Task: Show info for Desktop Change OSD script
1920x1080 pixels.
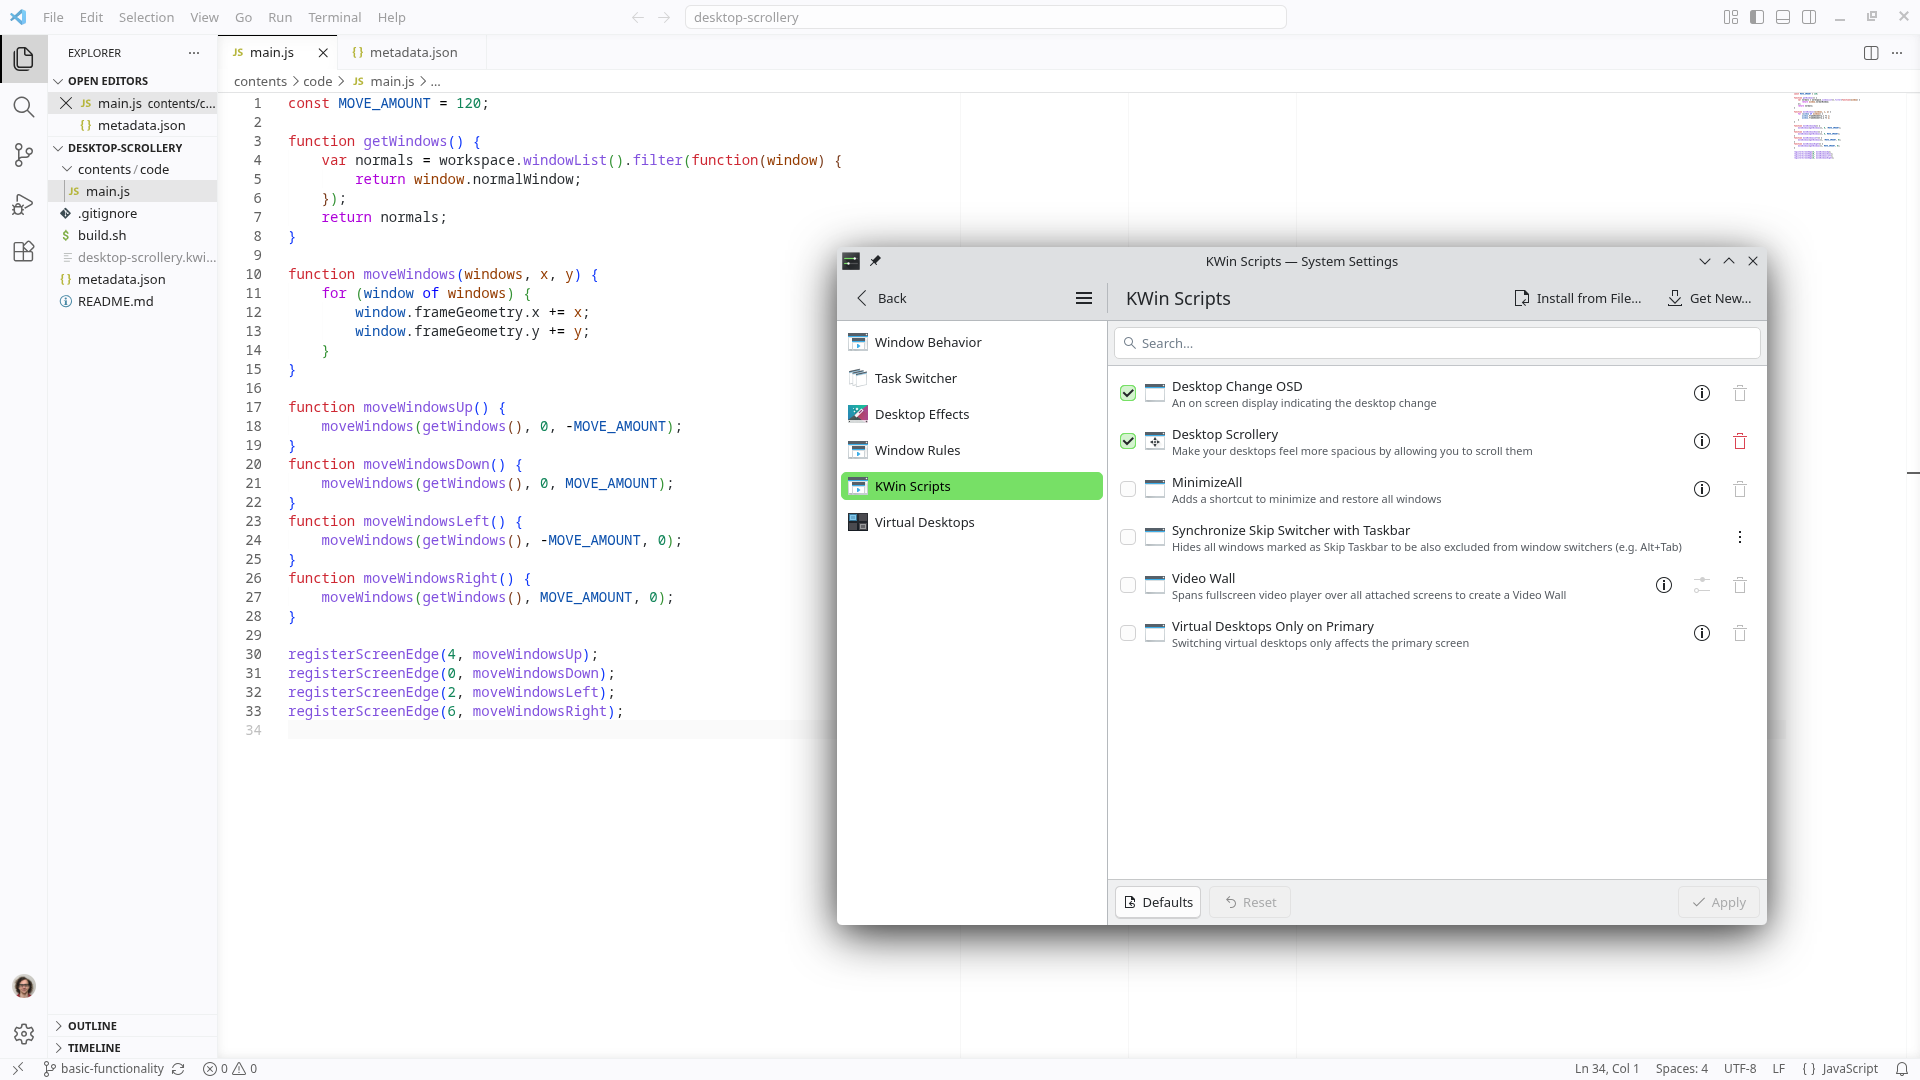Action: (1702, 393)
